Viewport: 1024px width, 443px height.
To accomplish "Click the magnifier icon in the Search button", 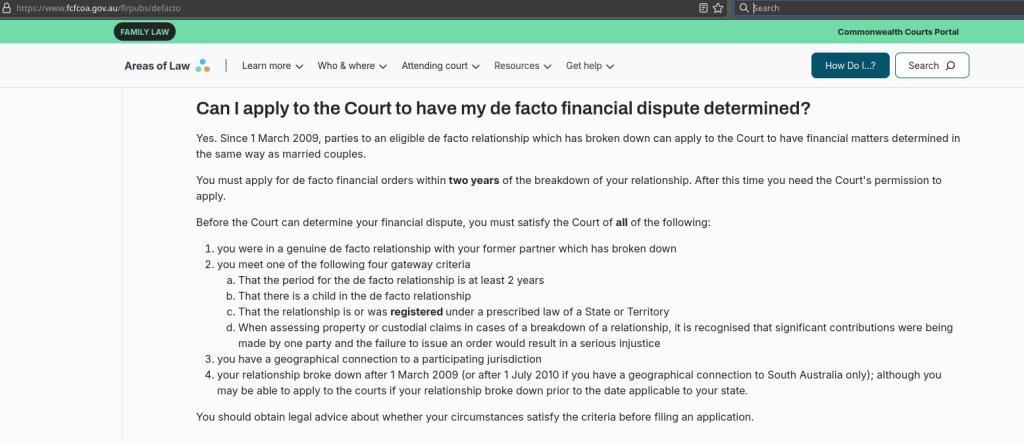I will [x=950, y=66].
